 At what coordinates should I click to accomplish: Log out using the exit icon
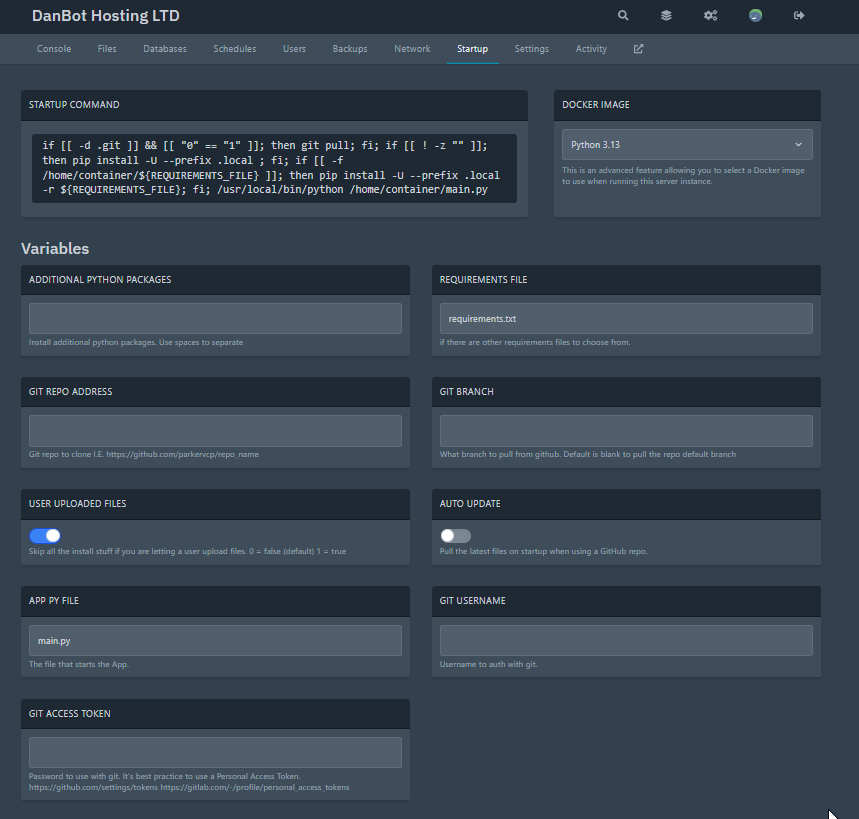798,16
